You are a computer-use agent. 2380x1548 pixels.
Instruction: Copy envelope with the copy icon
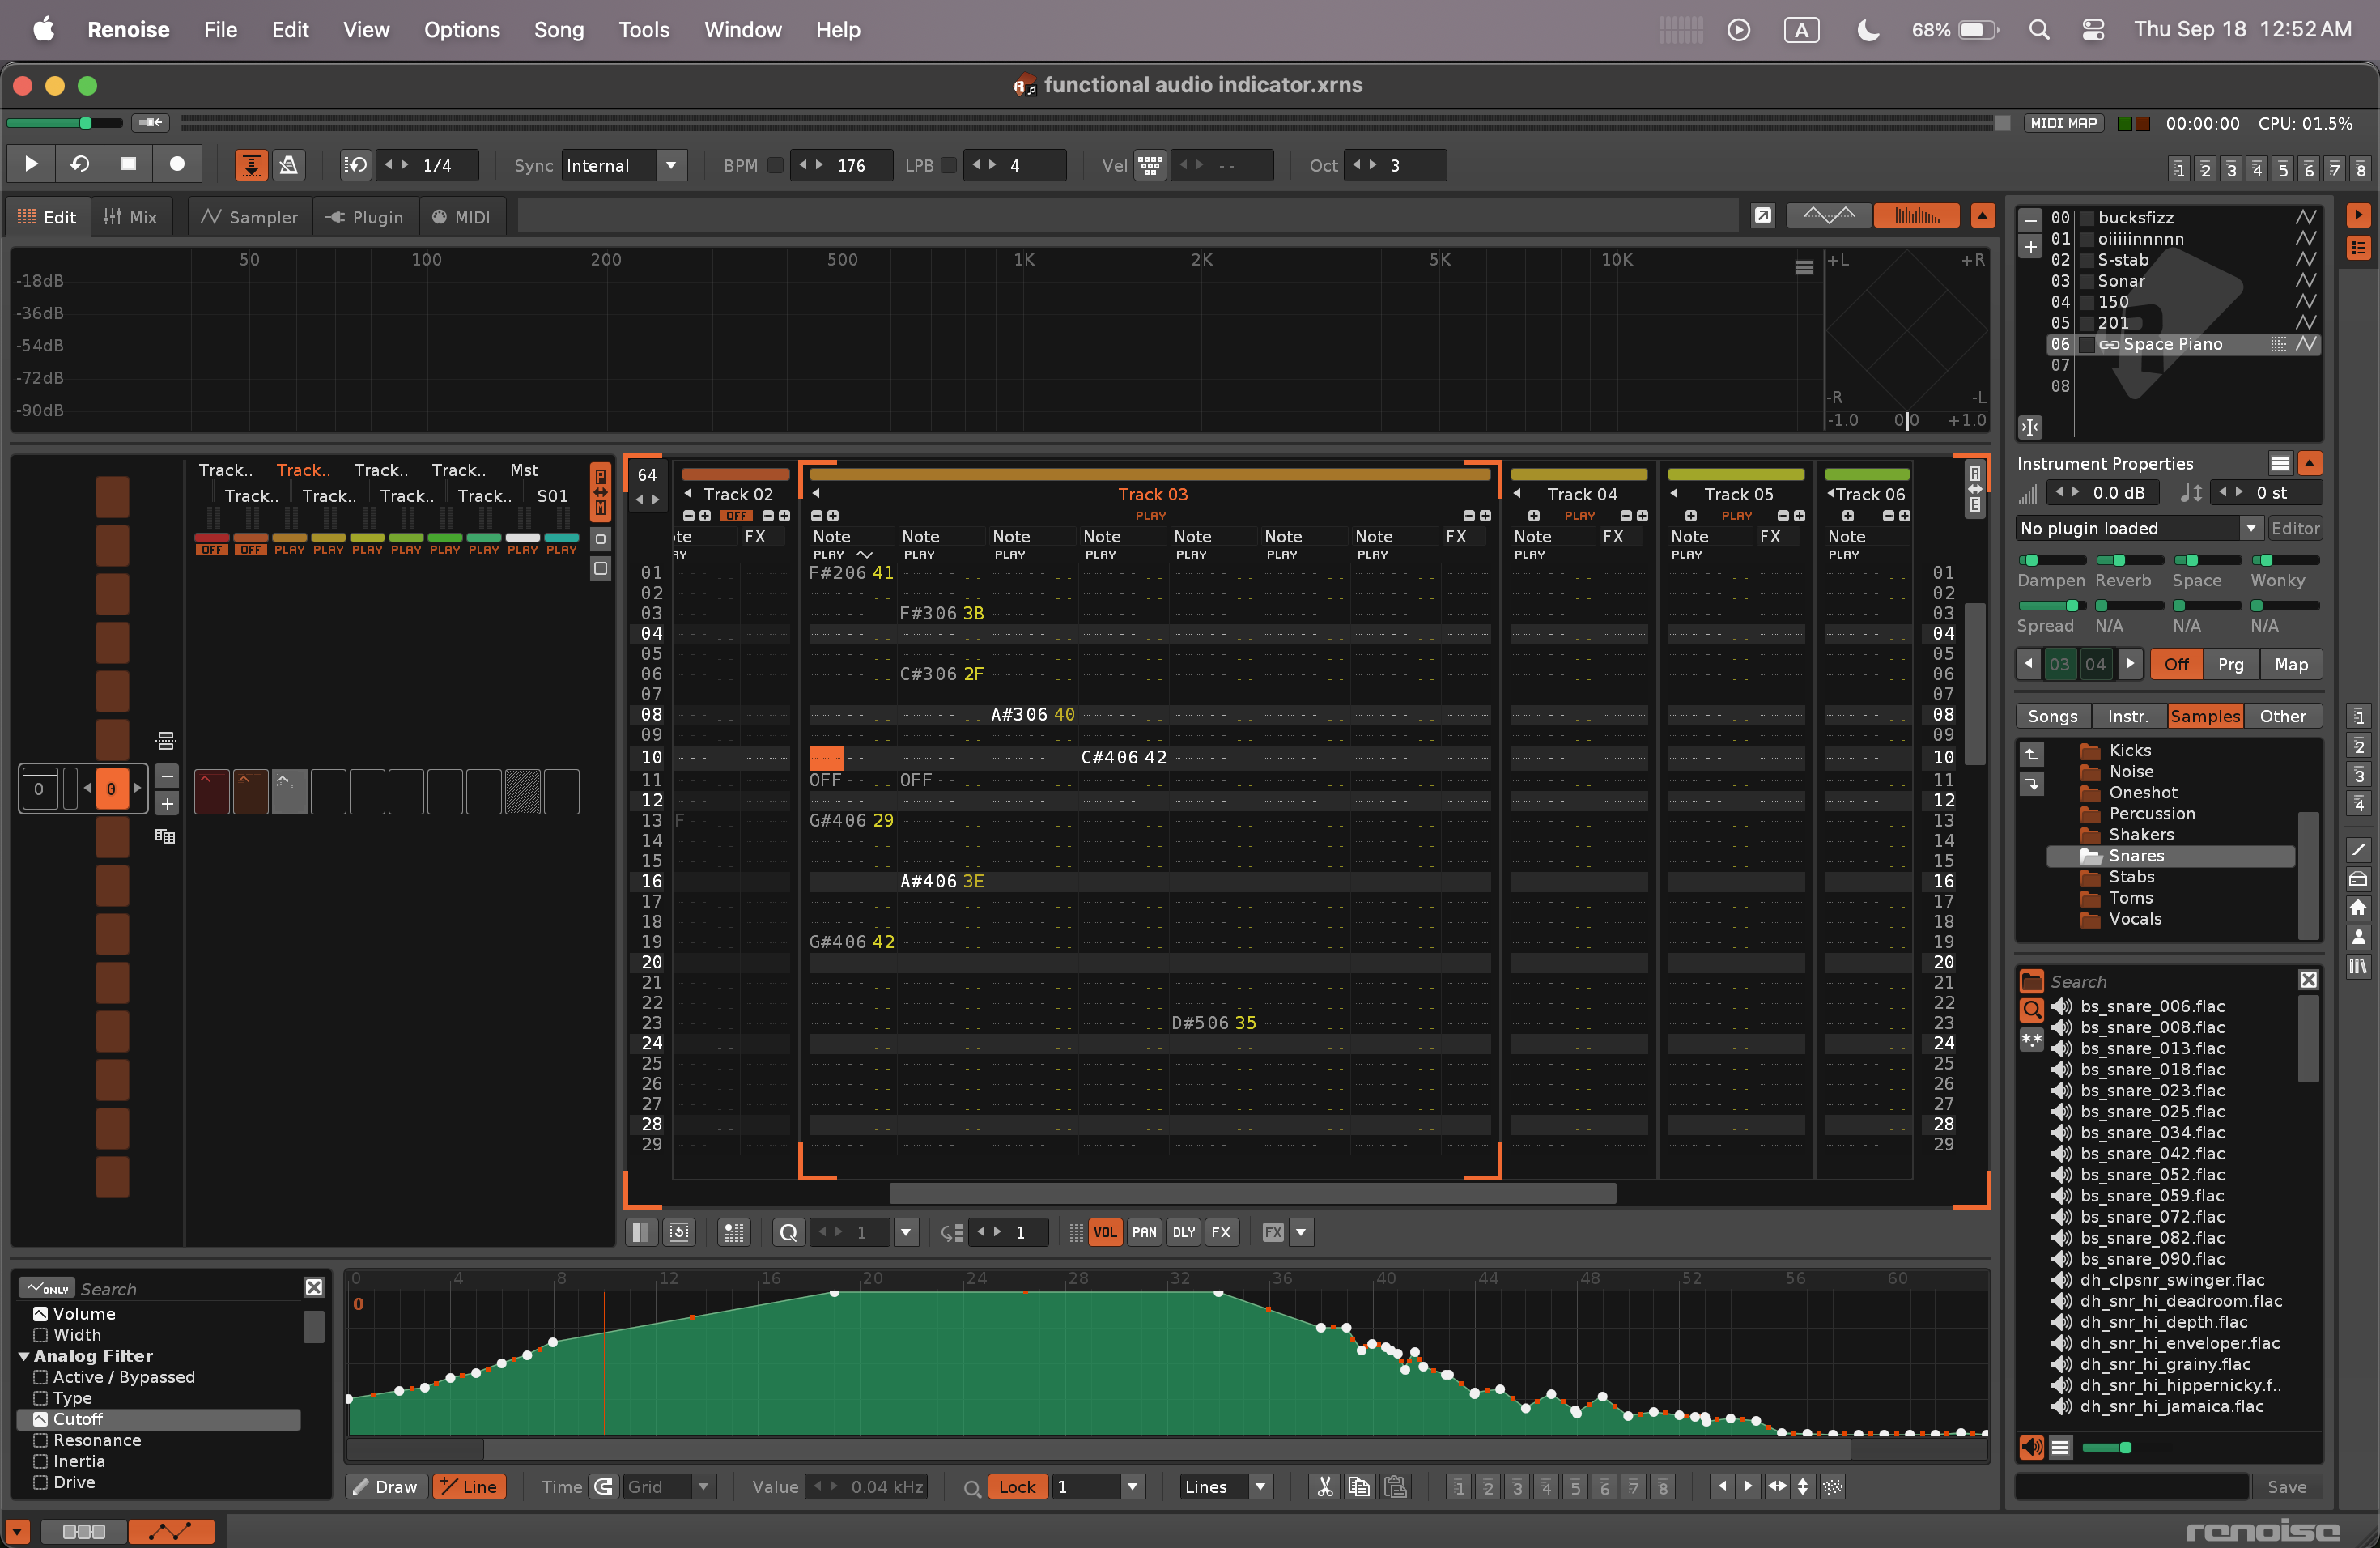[x=1359, y=1487]
